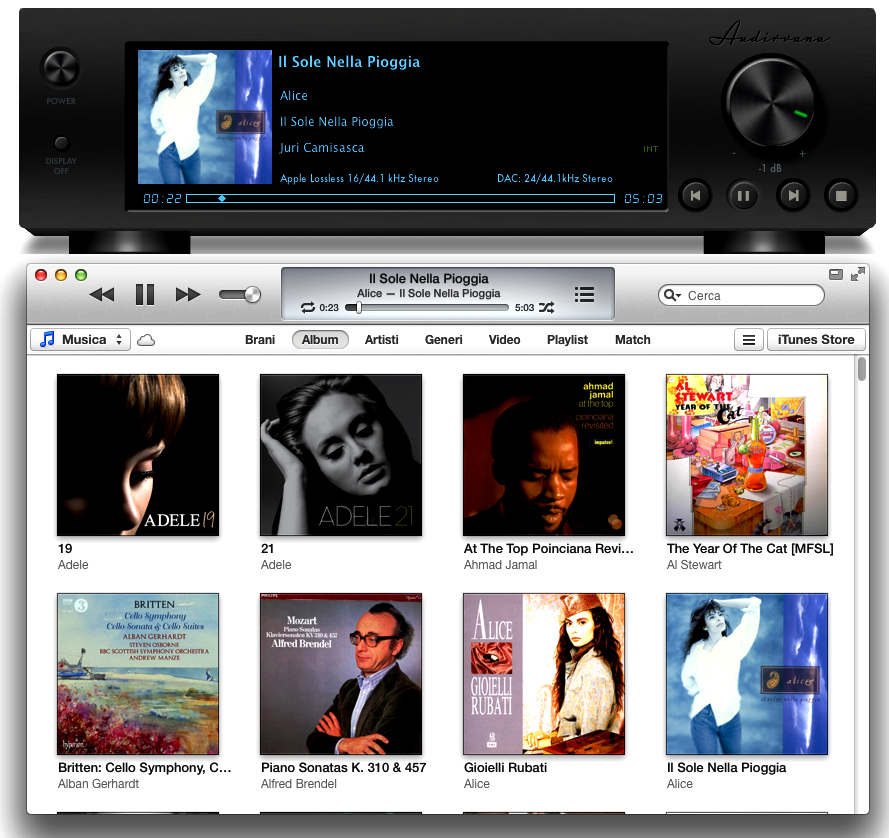Image resolution: width=889 pixels, height=838 pixels.
Task: Click album title '19'
Action: tap(65, 549)
